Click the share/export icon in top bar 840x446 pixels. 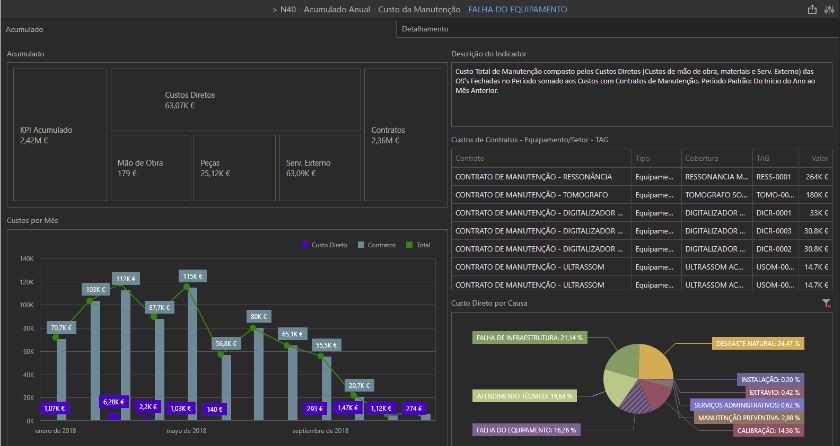[x=812, y=9]
